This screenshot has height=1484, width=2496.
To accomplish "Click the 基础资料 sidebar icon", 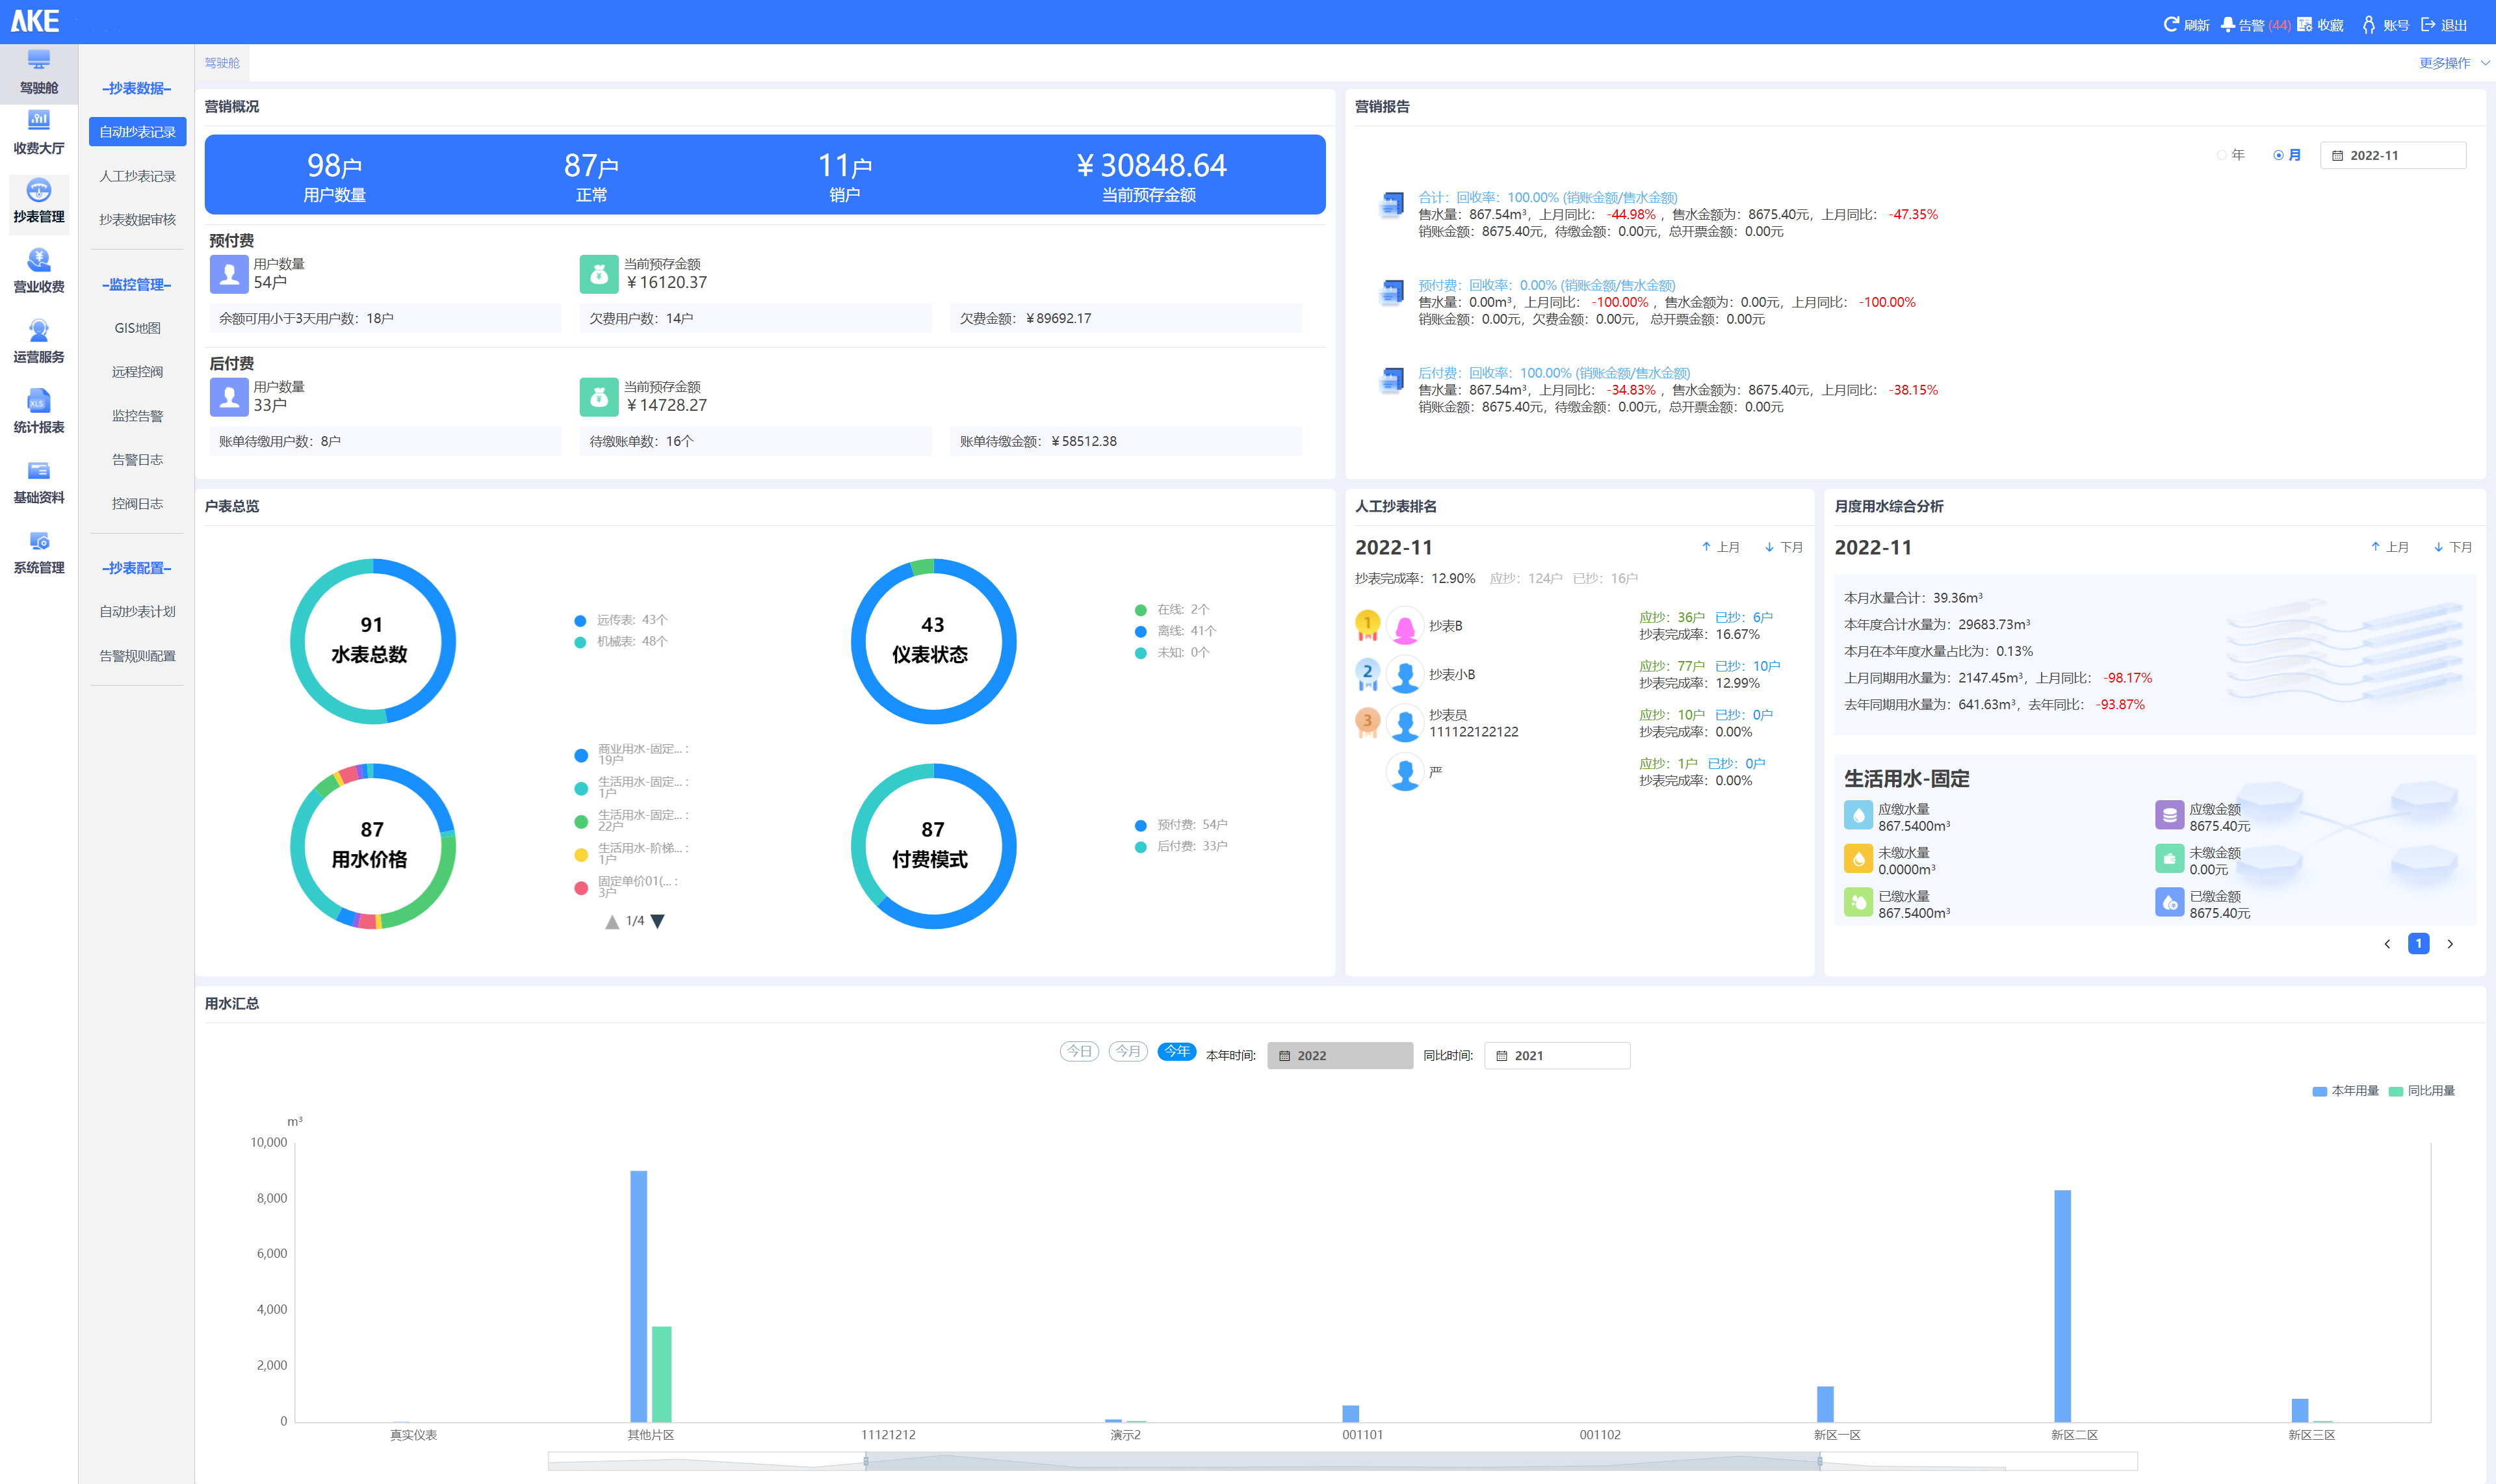I will tap(38, 471).
